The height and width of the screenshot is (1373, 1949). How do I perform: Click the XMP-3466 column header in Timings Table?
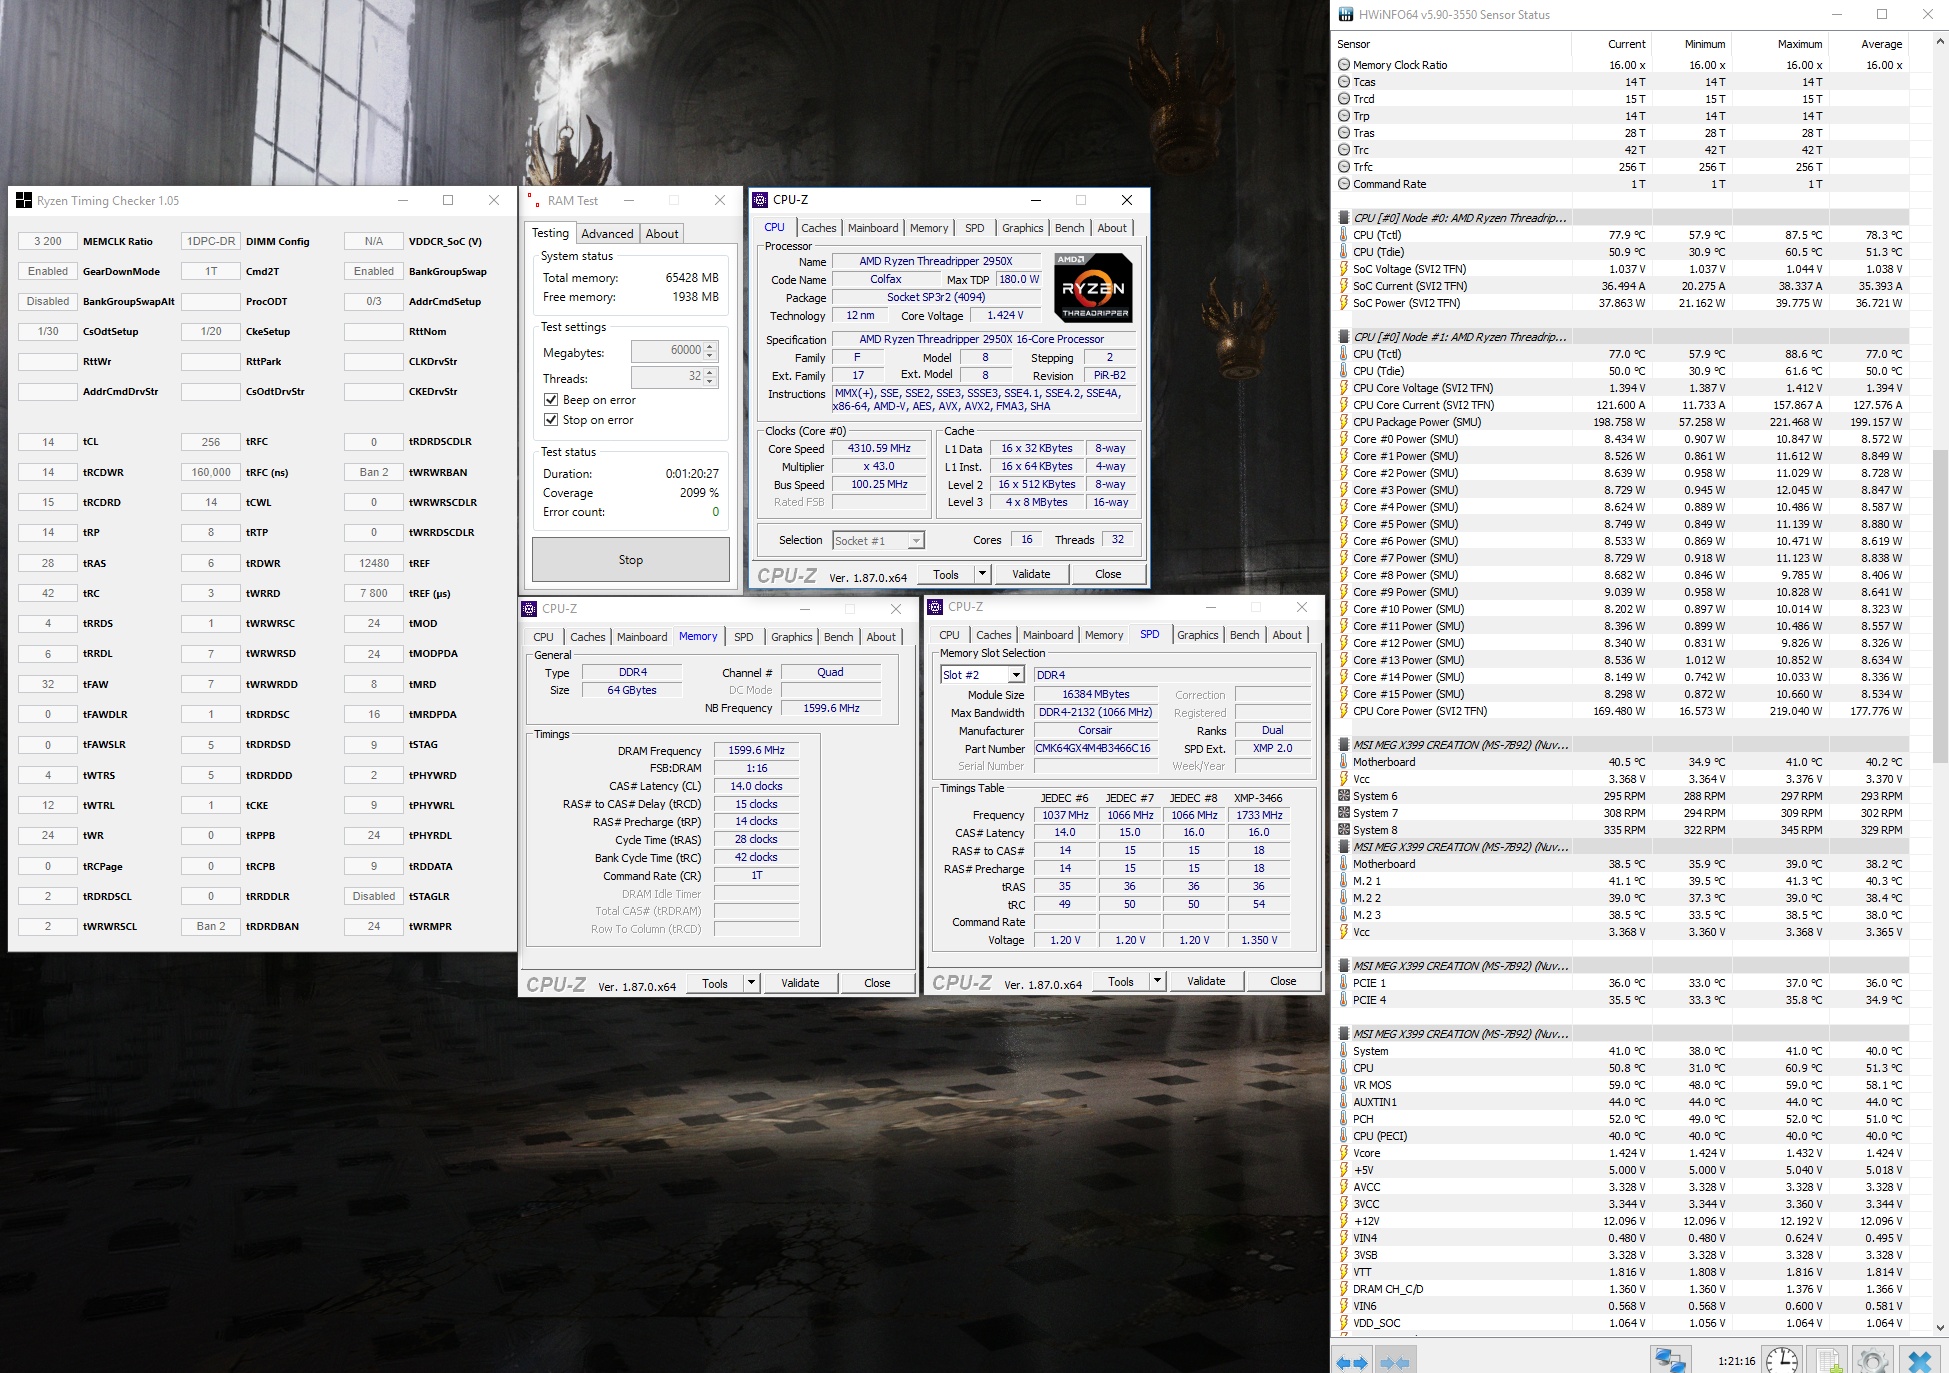1258,798
